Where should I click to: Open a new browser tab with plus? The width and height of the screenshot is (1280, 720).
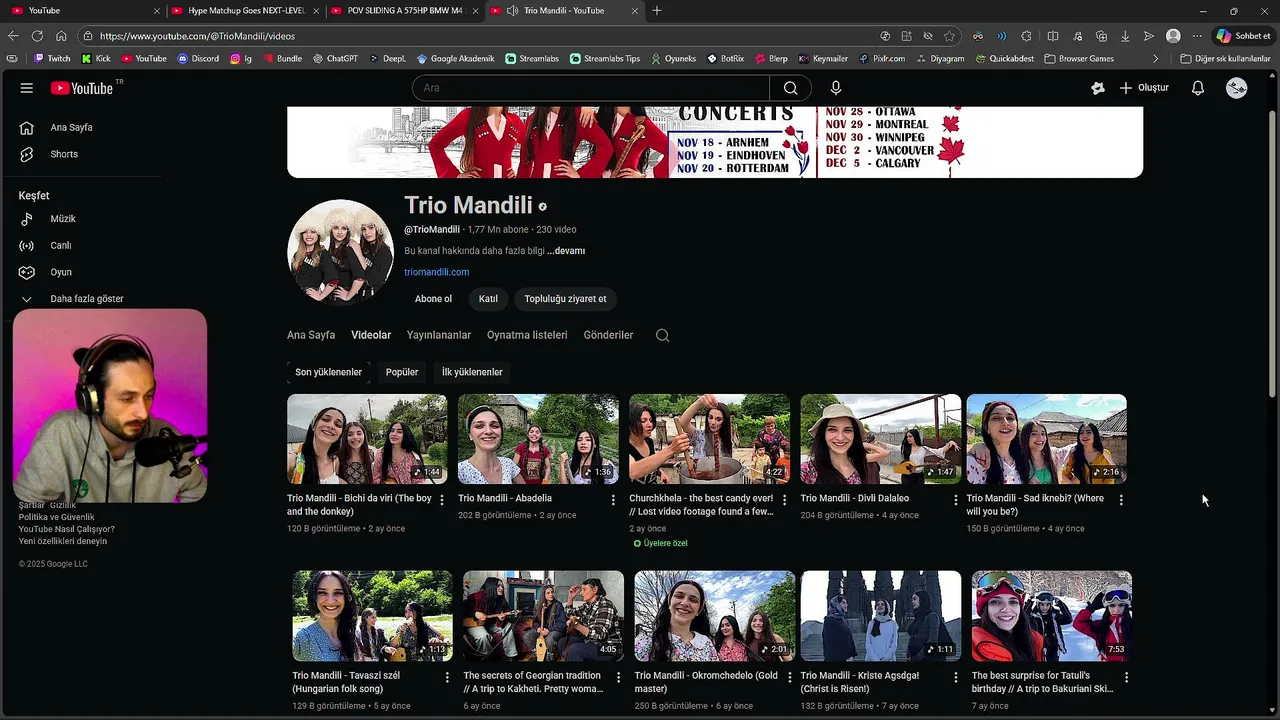[657, 11]
